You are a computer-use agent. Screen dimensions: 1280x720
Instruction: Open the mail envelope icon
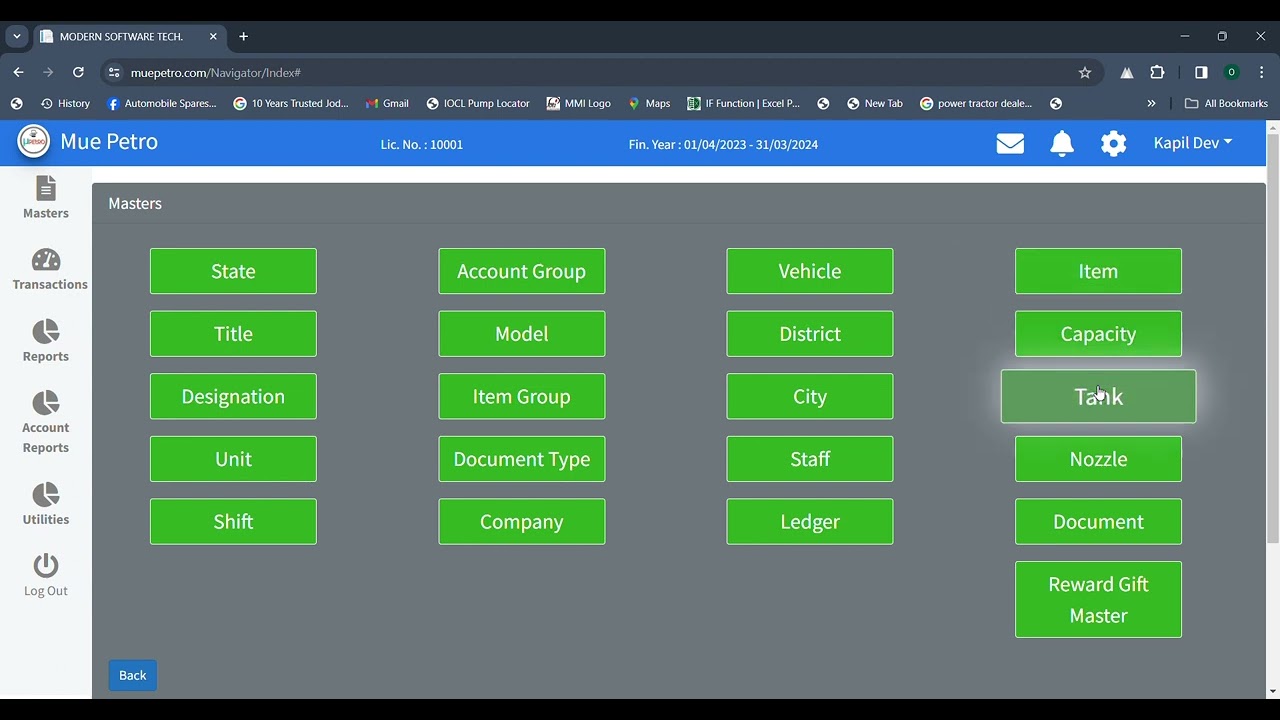pos(1010,144)
